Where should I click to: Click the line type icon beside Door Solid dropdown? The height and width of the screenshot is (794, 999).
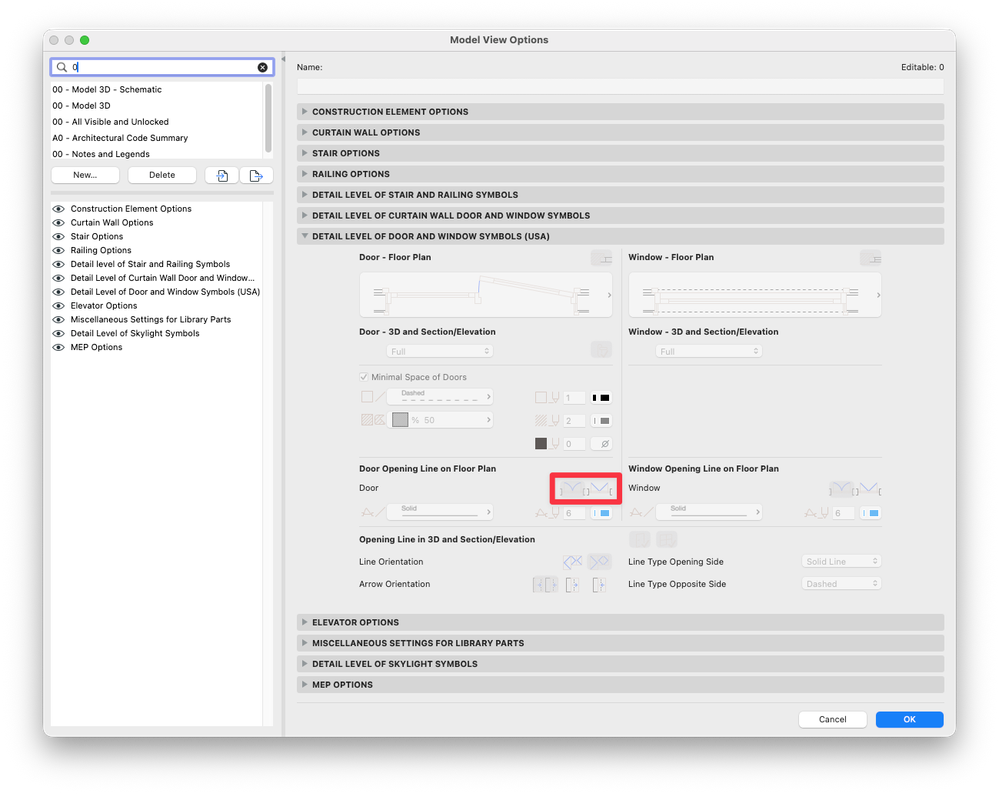[373, 512]
